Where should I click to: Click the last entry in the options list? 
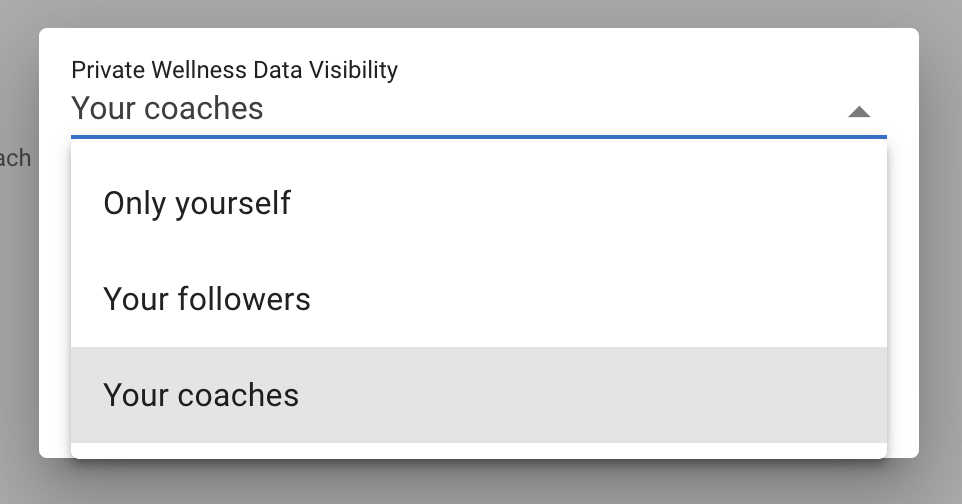pyautogui.click(x=478, y=395)
